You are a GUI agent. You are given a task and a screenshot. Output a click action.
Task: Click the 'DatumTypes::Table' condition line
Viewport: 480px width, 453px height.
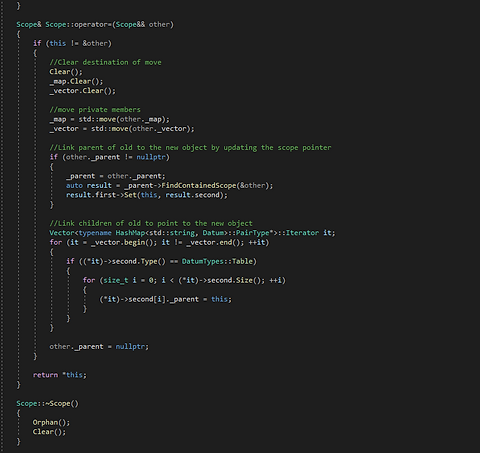[161, 261]
